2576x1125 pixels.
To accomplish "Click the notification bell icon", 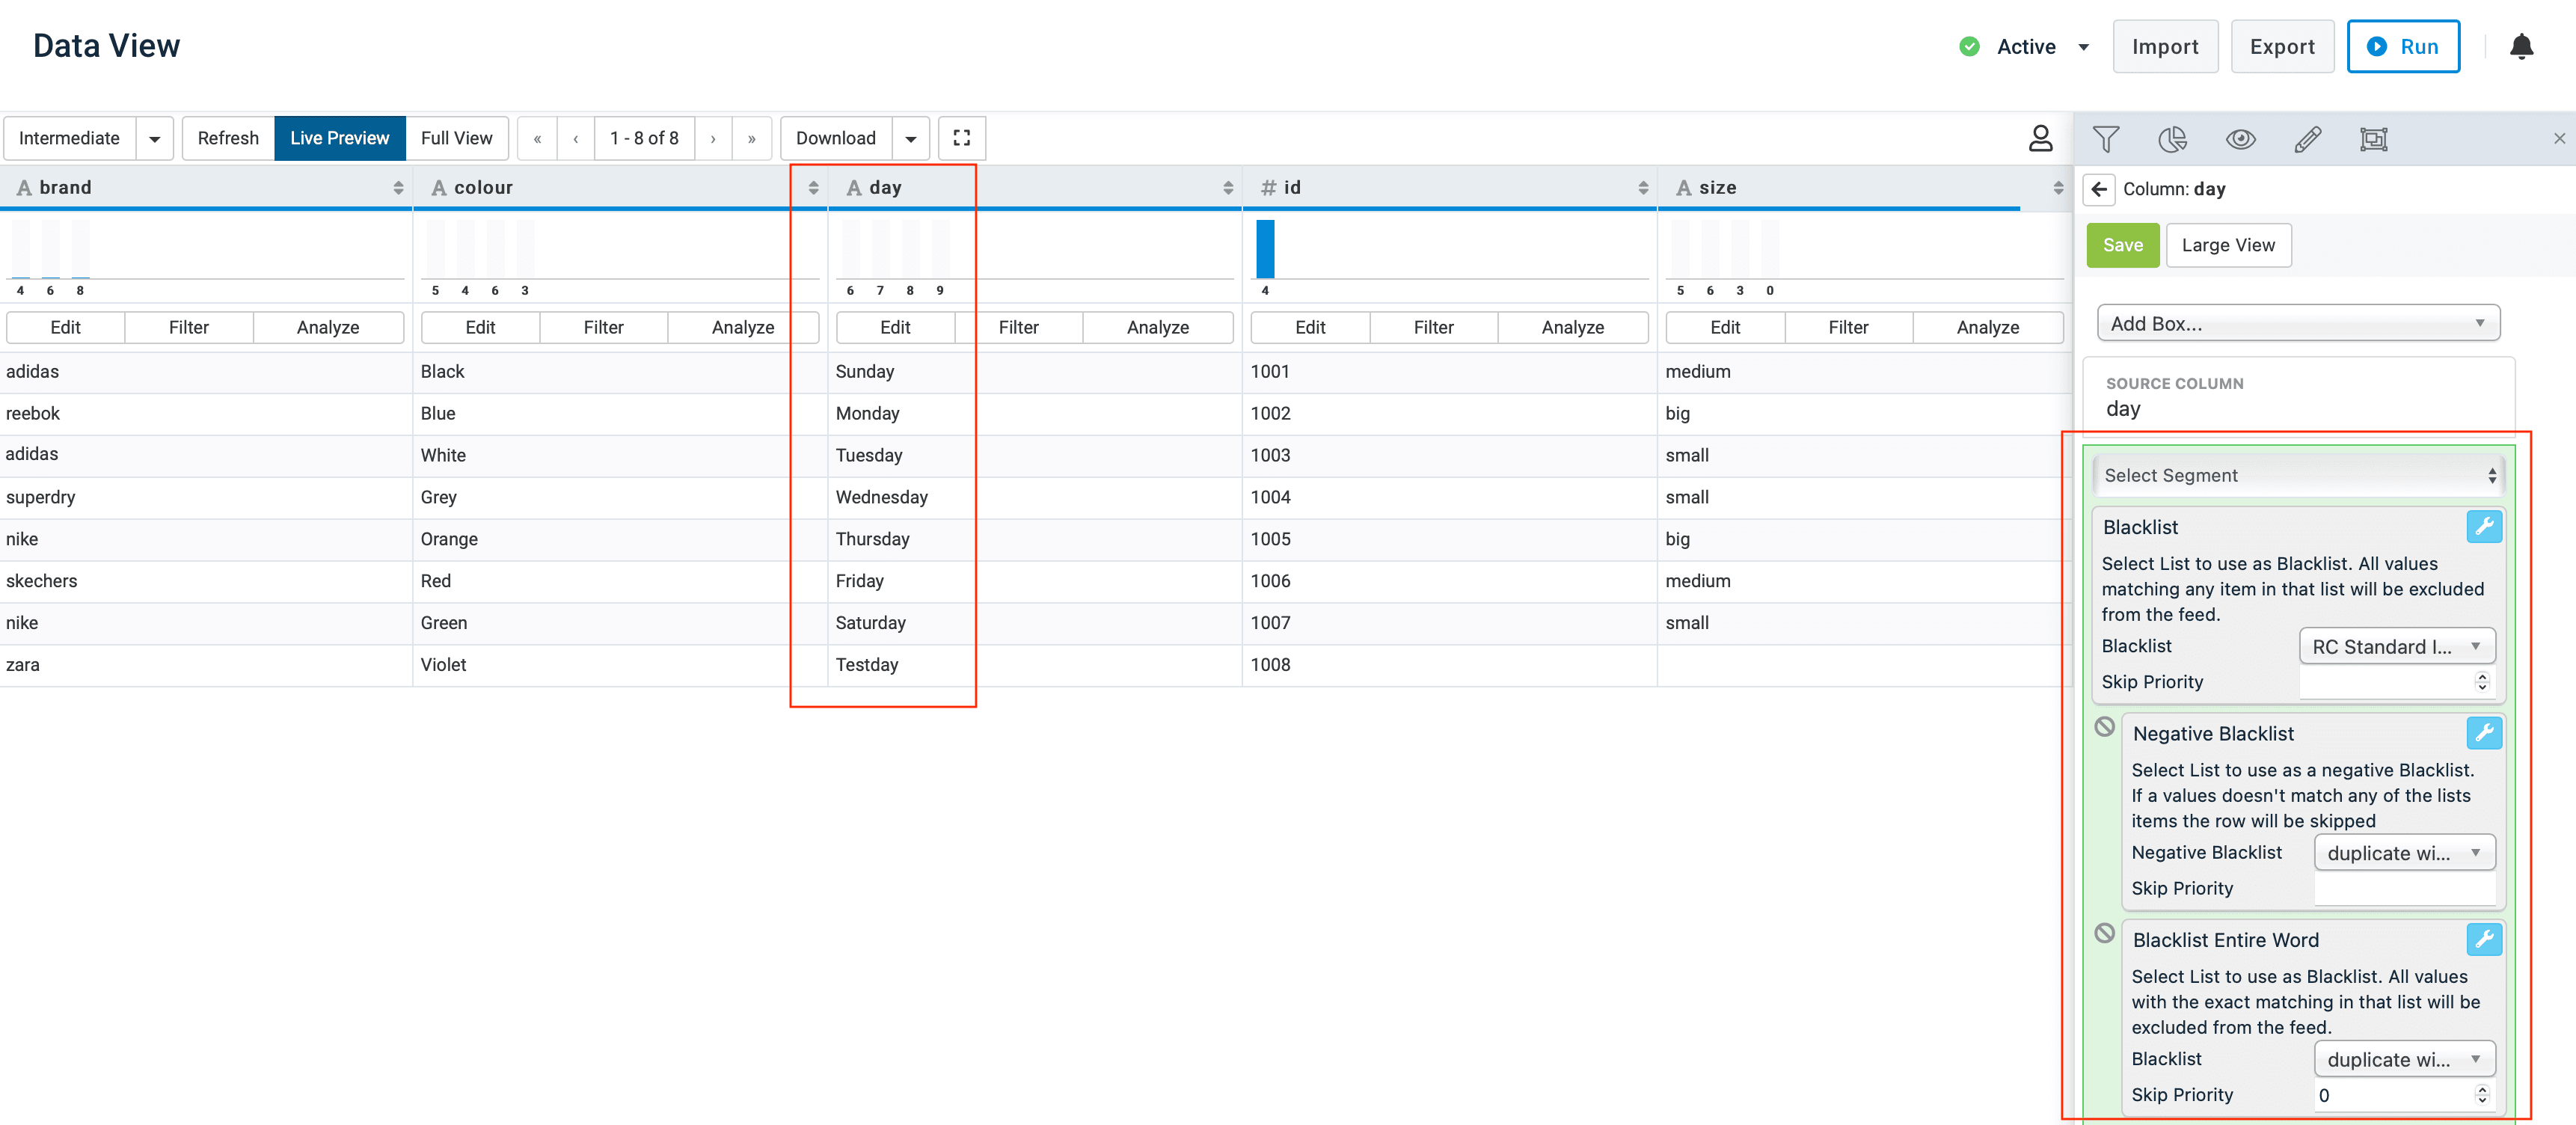I will pyautogui.click(x=2521, y=47).
